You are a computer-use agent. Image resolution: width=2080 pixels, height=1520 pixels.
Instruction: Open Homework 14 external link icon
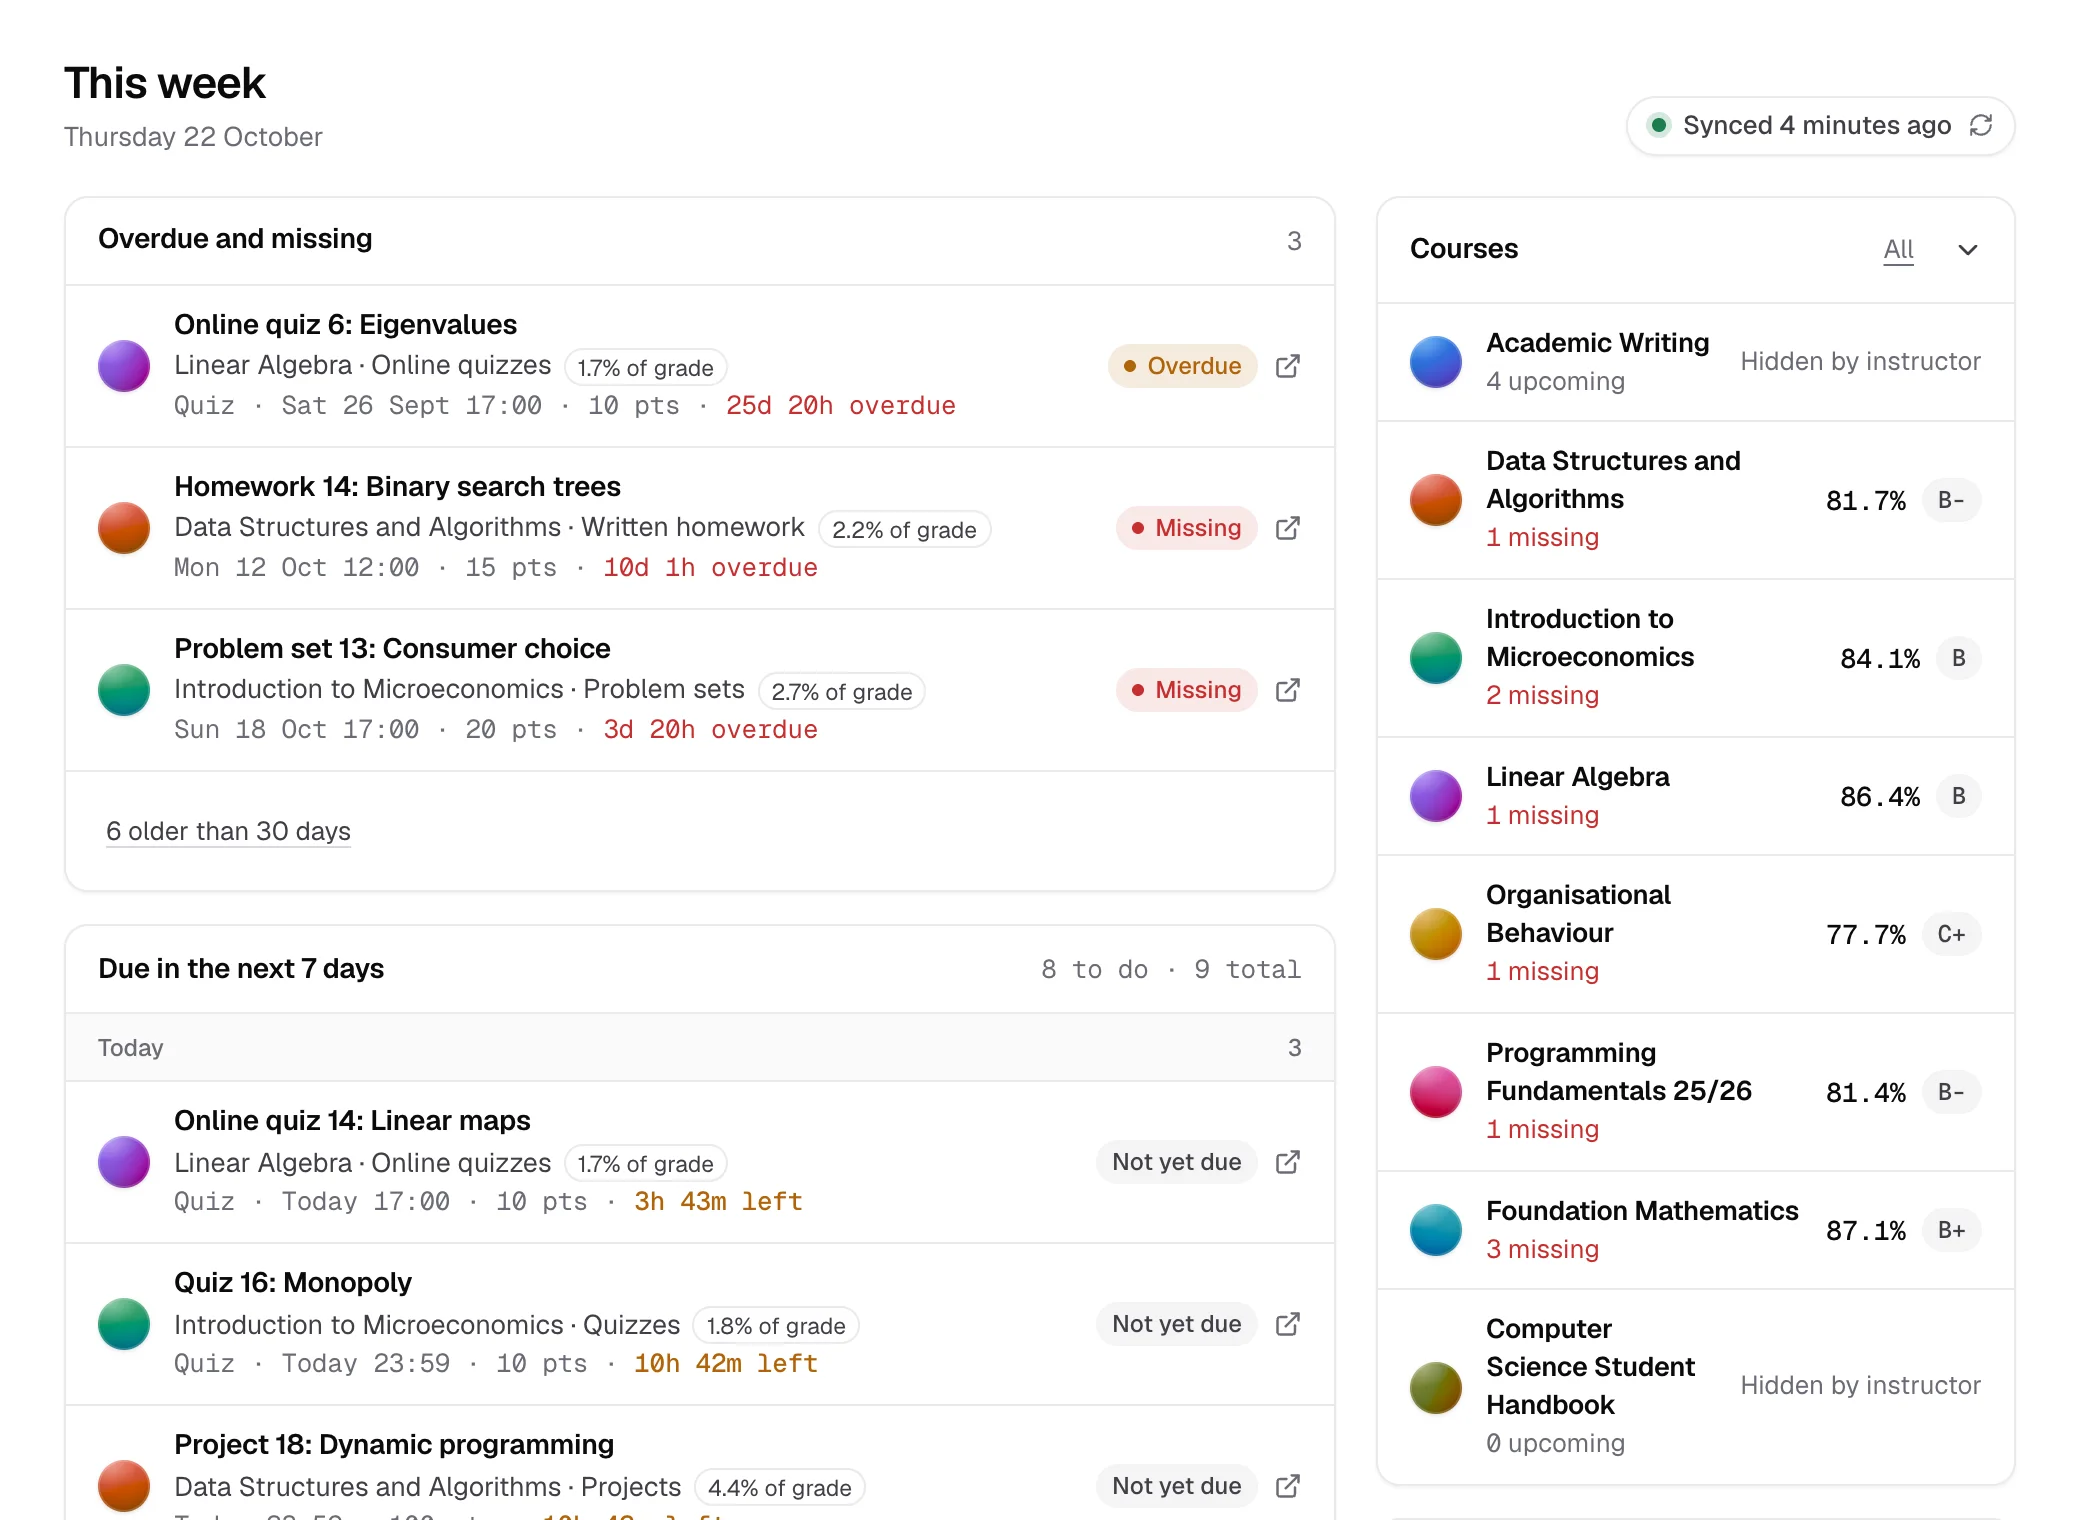[x=1288, y=528]
